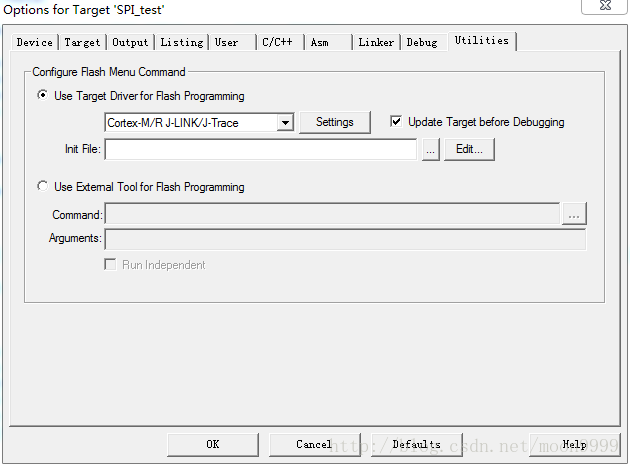Open Help for this dialog

[x=575, y=444]
